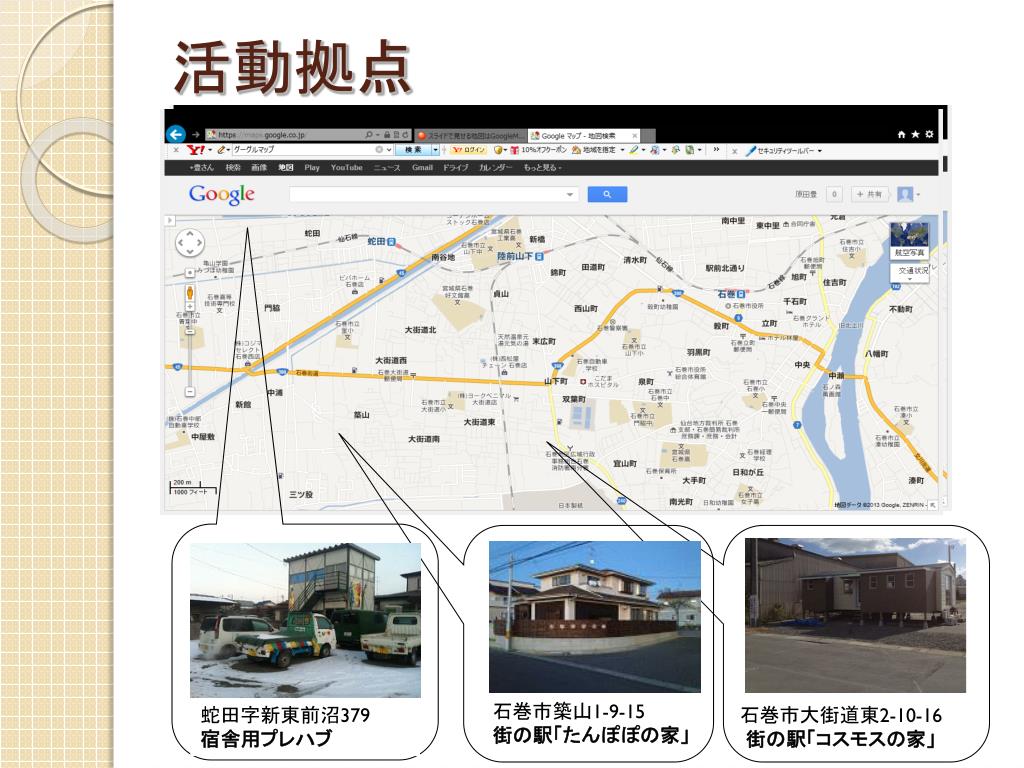This screenshot has height=768, width=1024.
Task: Click the Yahoo ログイン button
Action: (x=469, y=150)
